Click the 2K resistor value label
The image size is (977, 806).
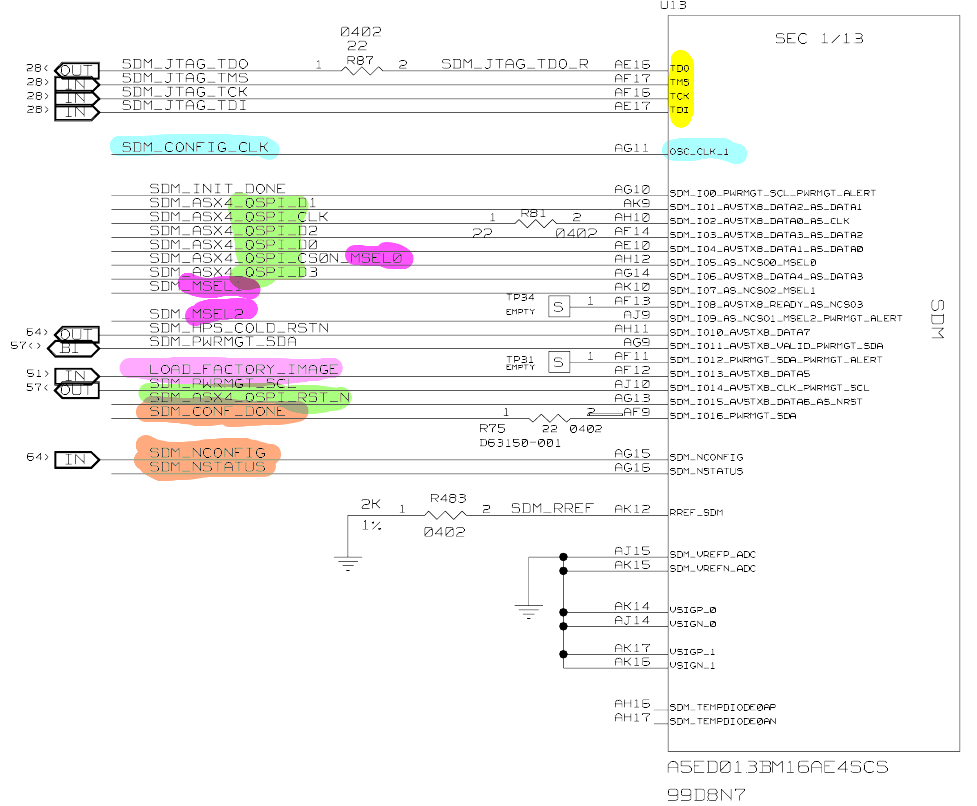pos(371,504)
